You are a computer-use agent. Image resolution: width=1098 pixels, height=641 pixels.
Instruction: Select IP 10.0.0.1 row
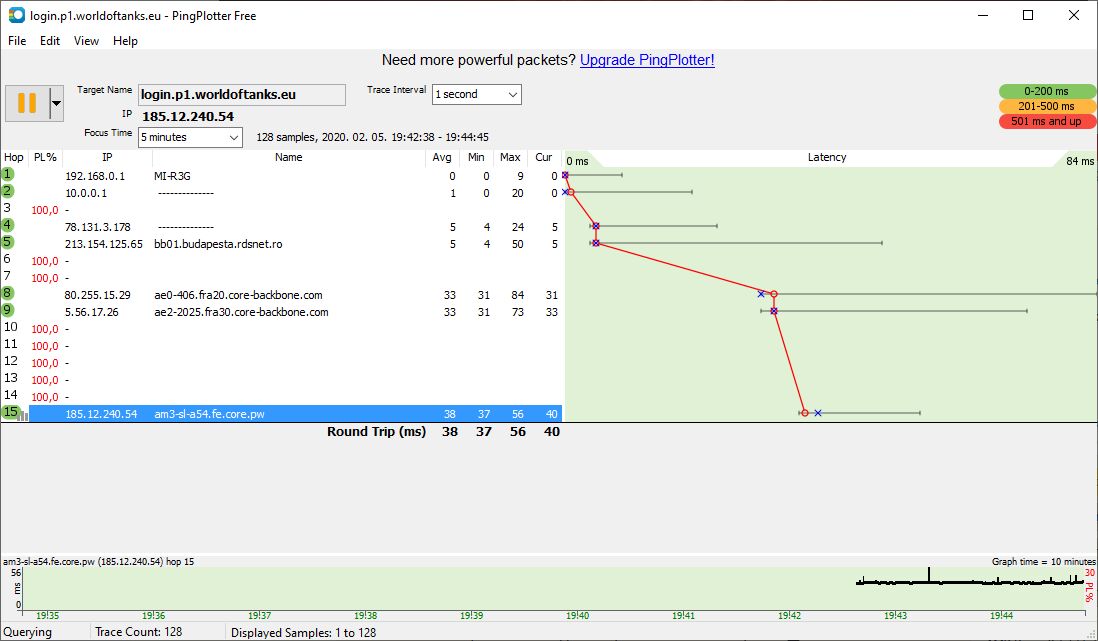coord(86,193)
